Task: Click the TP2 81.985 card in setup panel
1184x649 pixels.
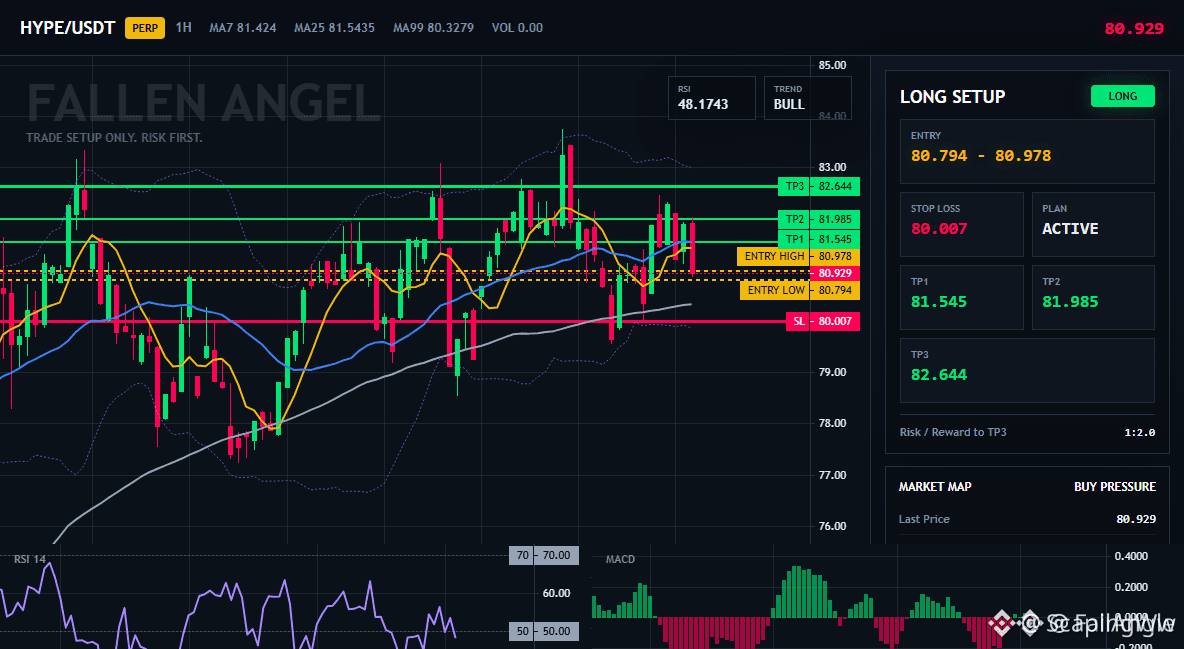Action: pos(1093,297)
